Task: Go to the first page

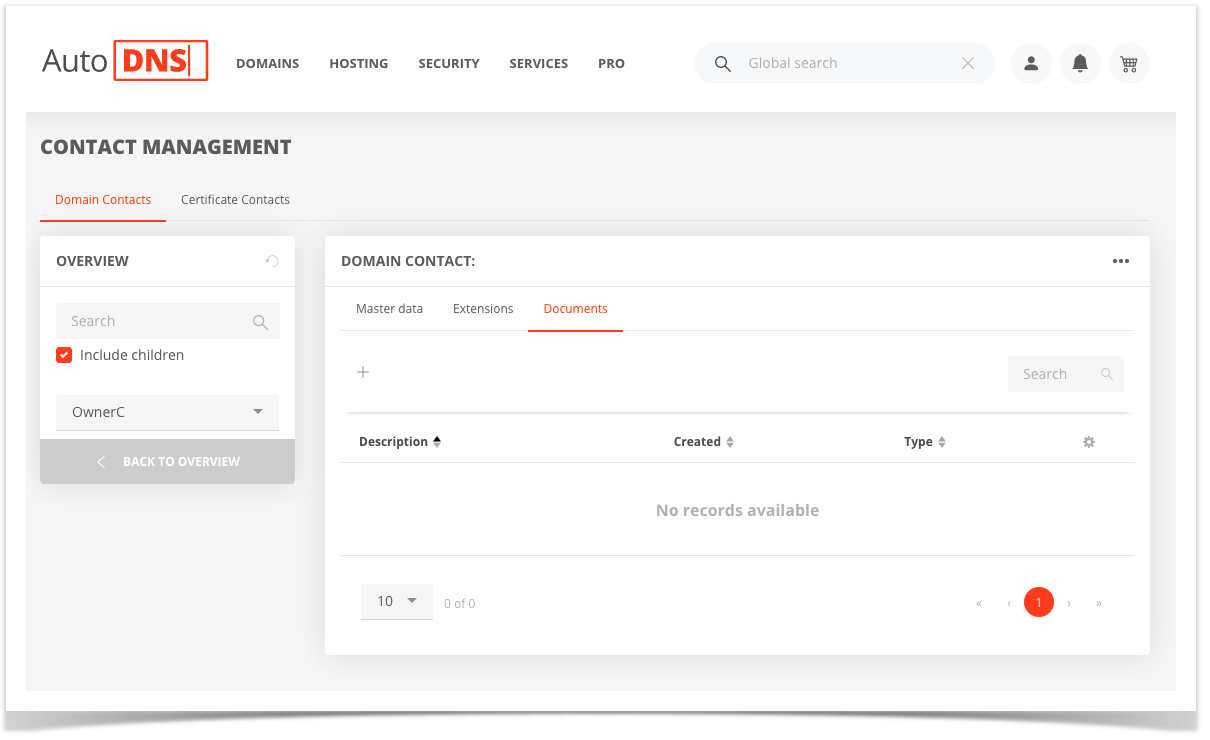Action: coord(979,603)
